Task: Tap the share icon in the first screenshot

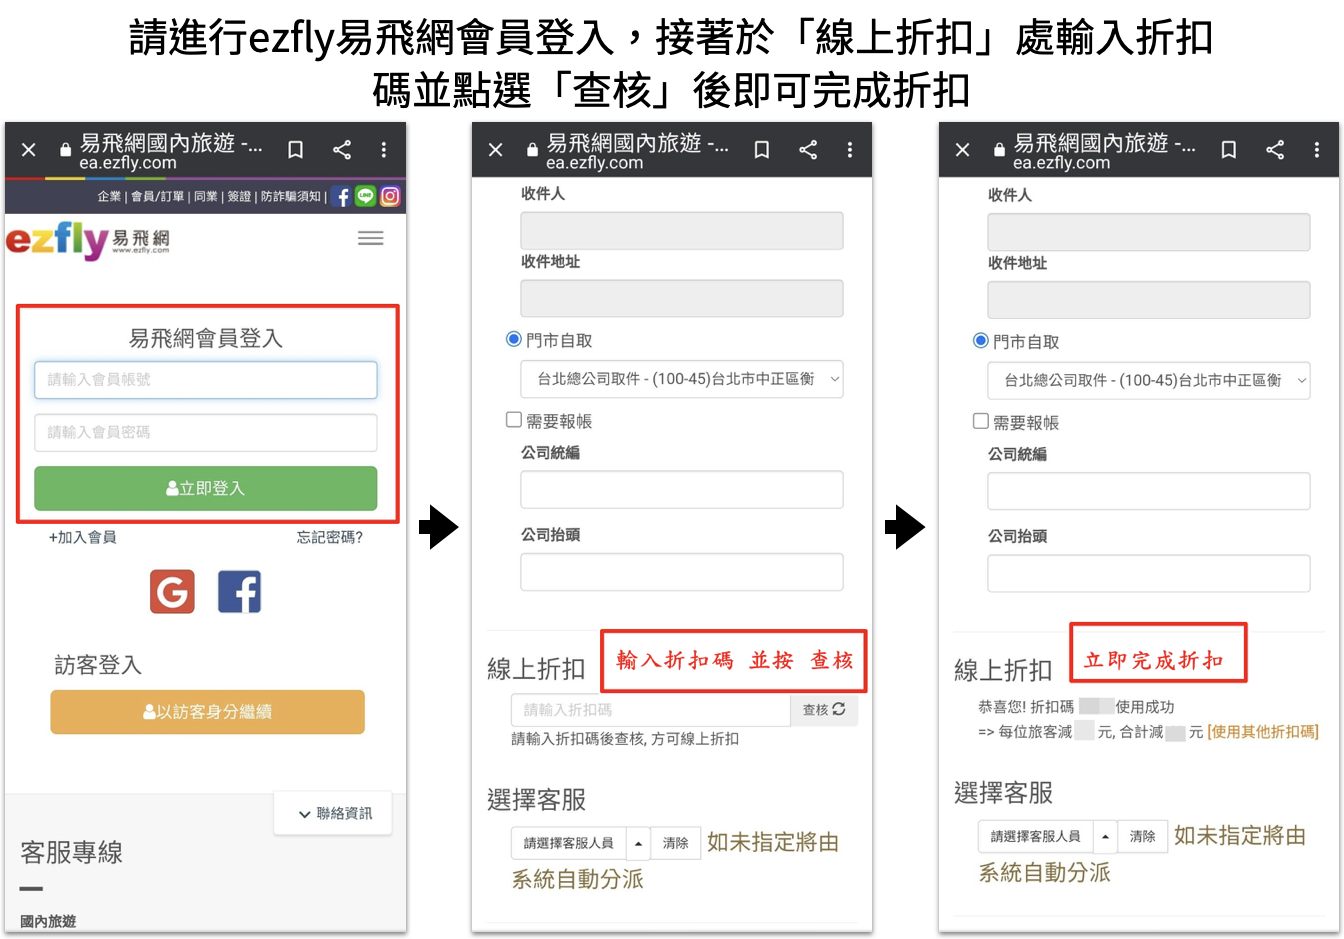Action: point(342,150)
